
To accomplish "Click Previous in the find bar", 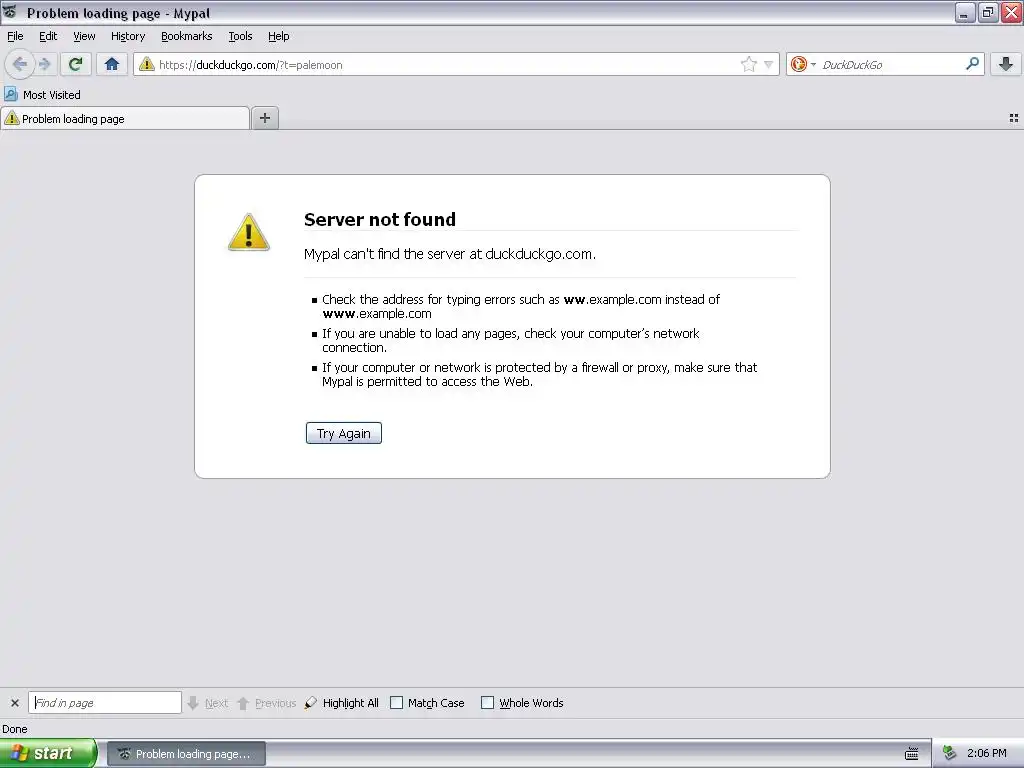I will [266, 703].
